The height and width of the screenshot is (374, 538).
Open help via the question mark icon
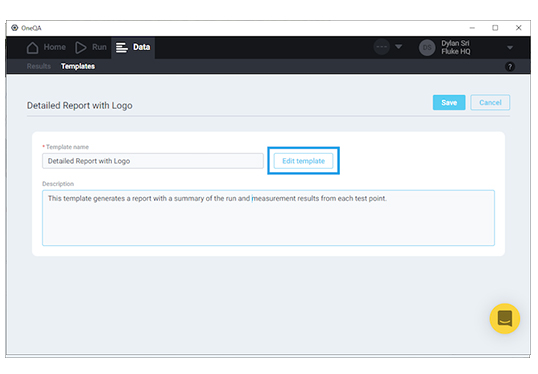point(510,67)
